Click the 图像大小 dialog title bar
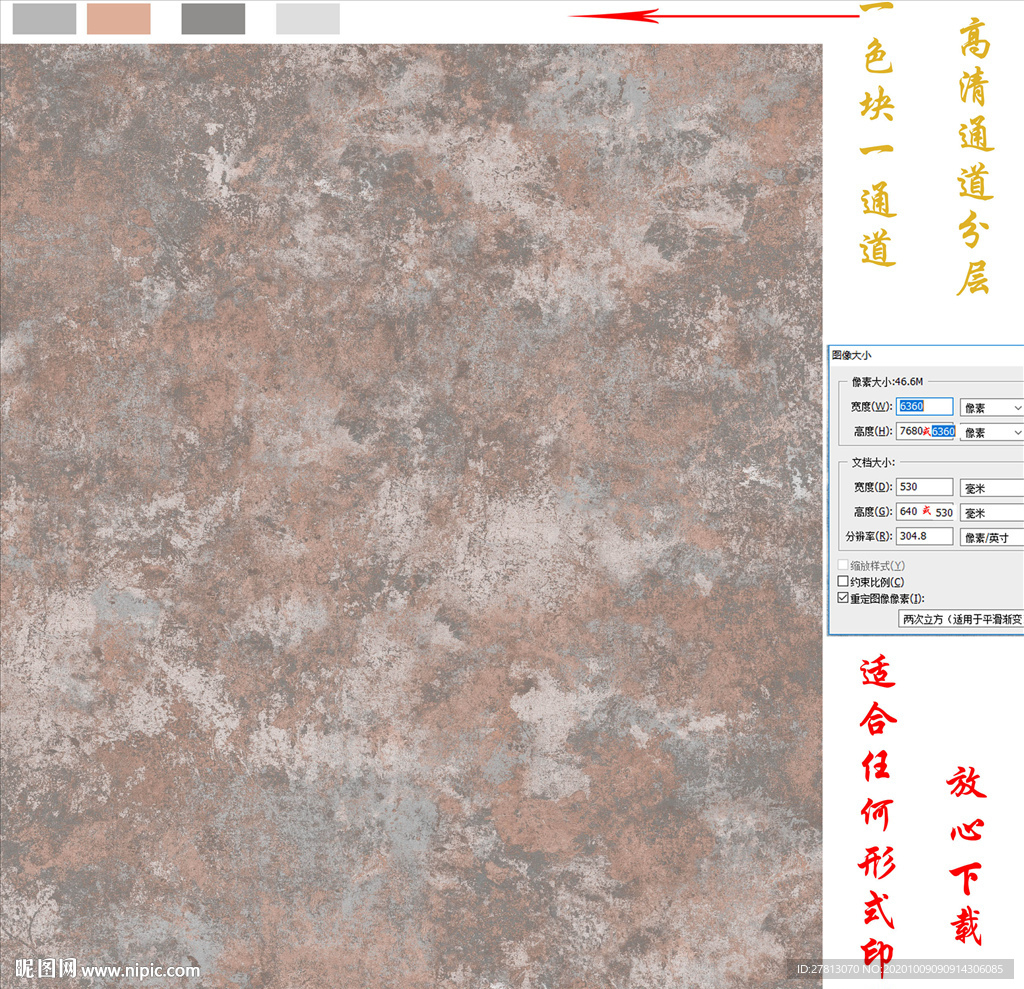Image resolution: width=1024 pixels, height=989 pixels. pyautogui.click(x=926, y=355)
